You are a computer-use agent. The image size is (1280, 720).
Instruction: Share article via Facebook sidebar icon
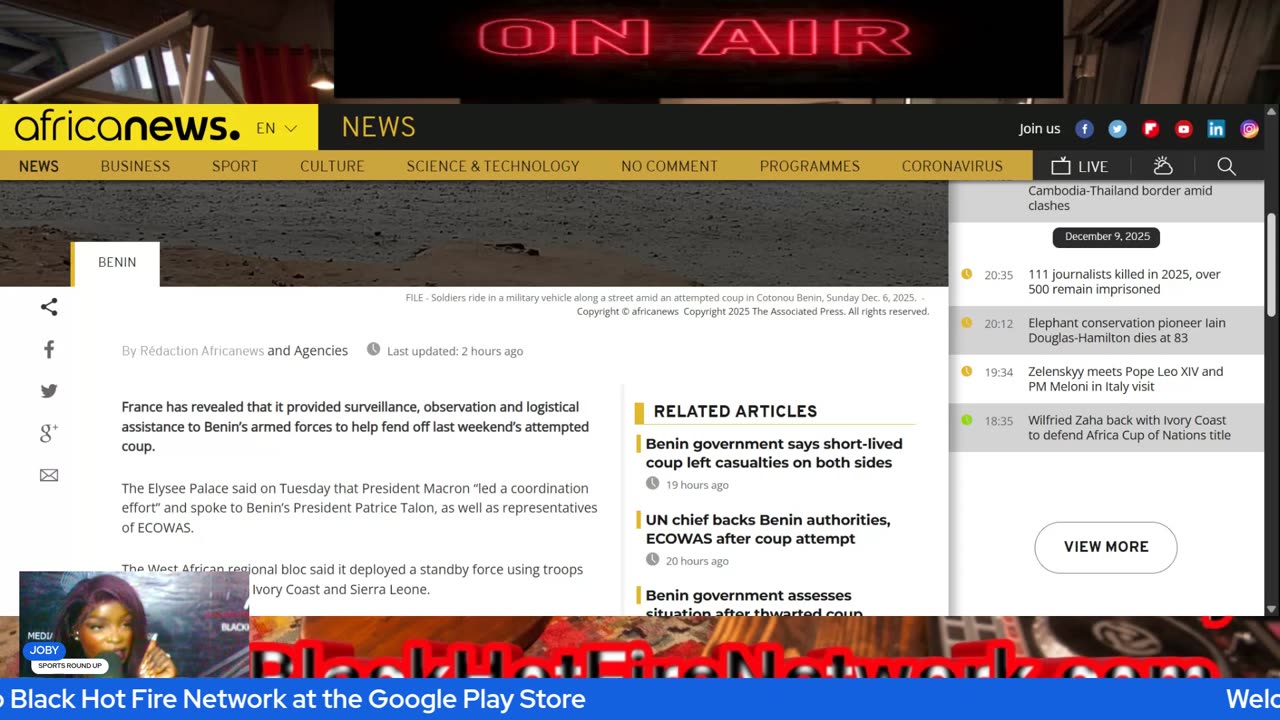[49, 349]
